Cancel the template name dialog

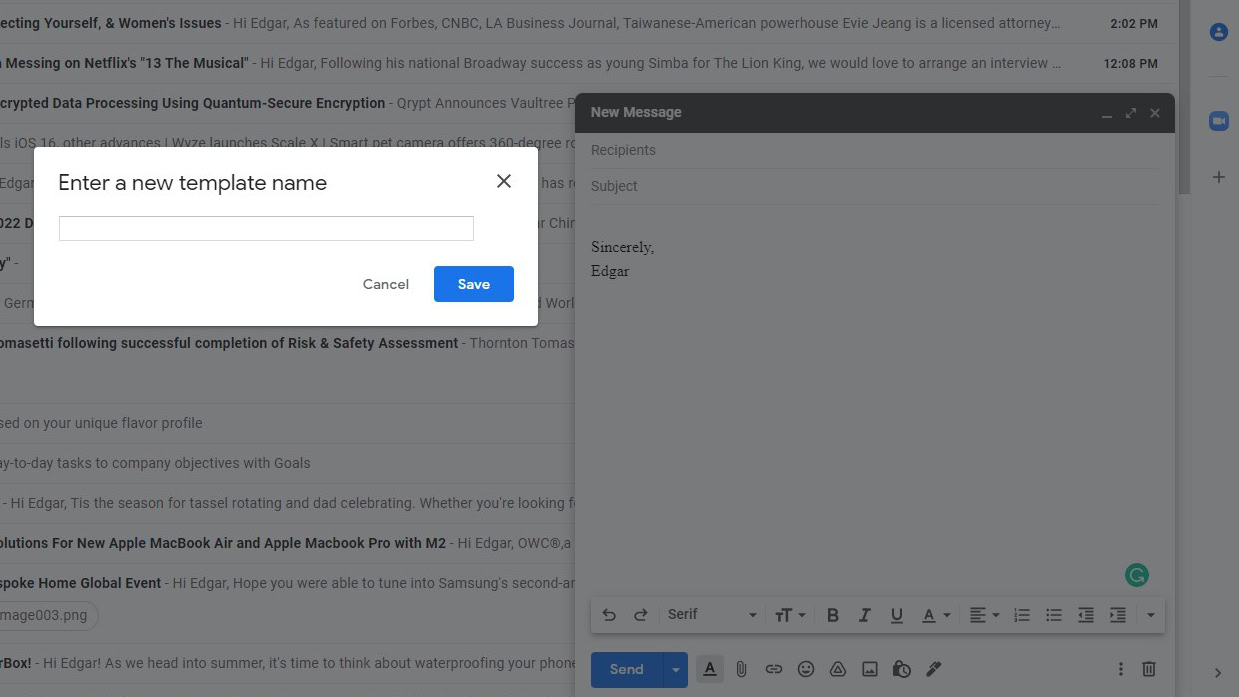coord(386,284)
